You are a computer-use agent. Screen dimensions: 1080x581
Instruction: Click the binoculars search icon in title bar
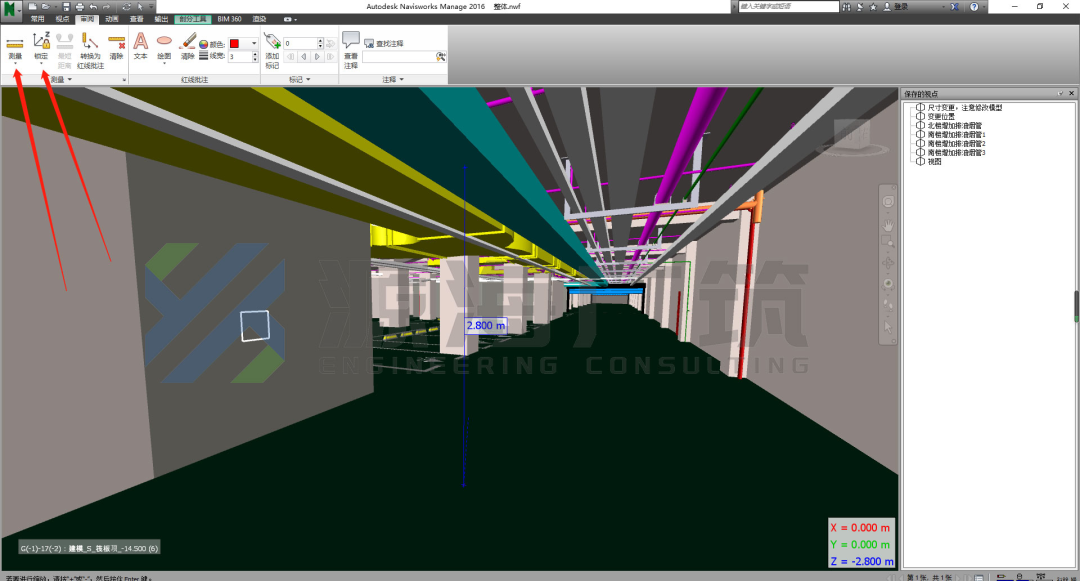click(847, 7)
